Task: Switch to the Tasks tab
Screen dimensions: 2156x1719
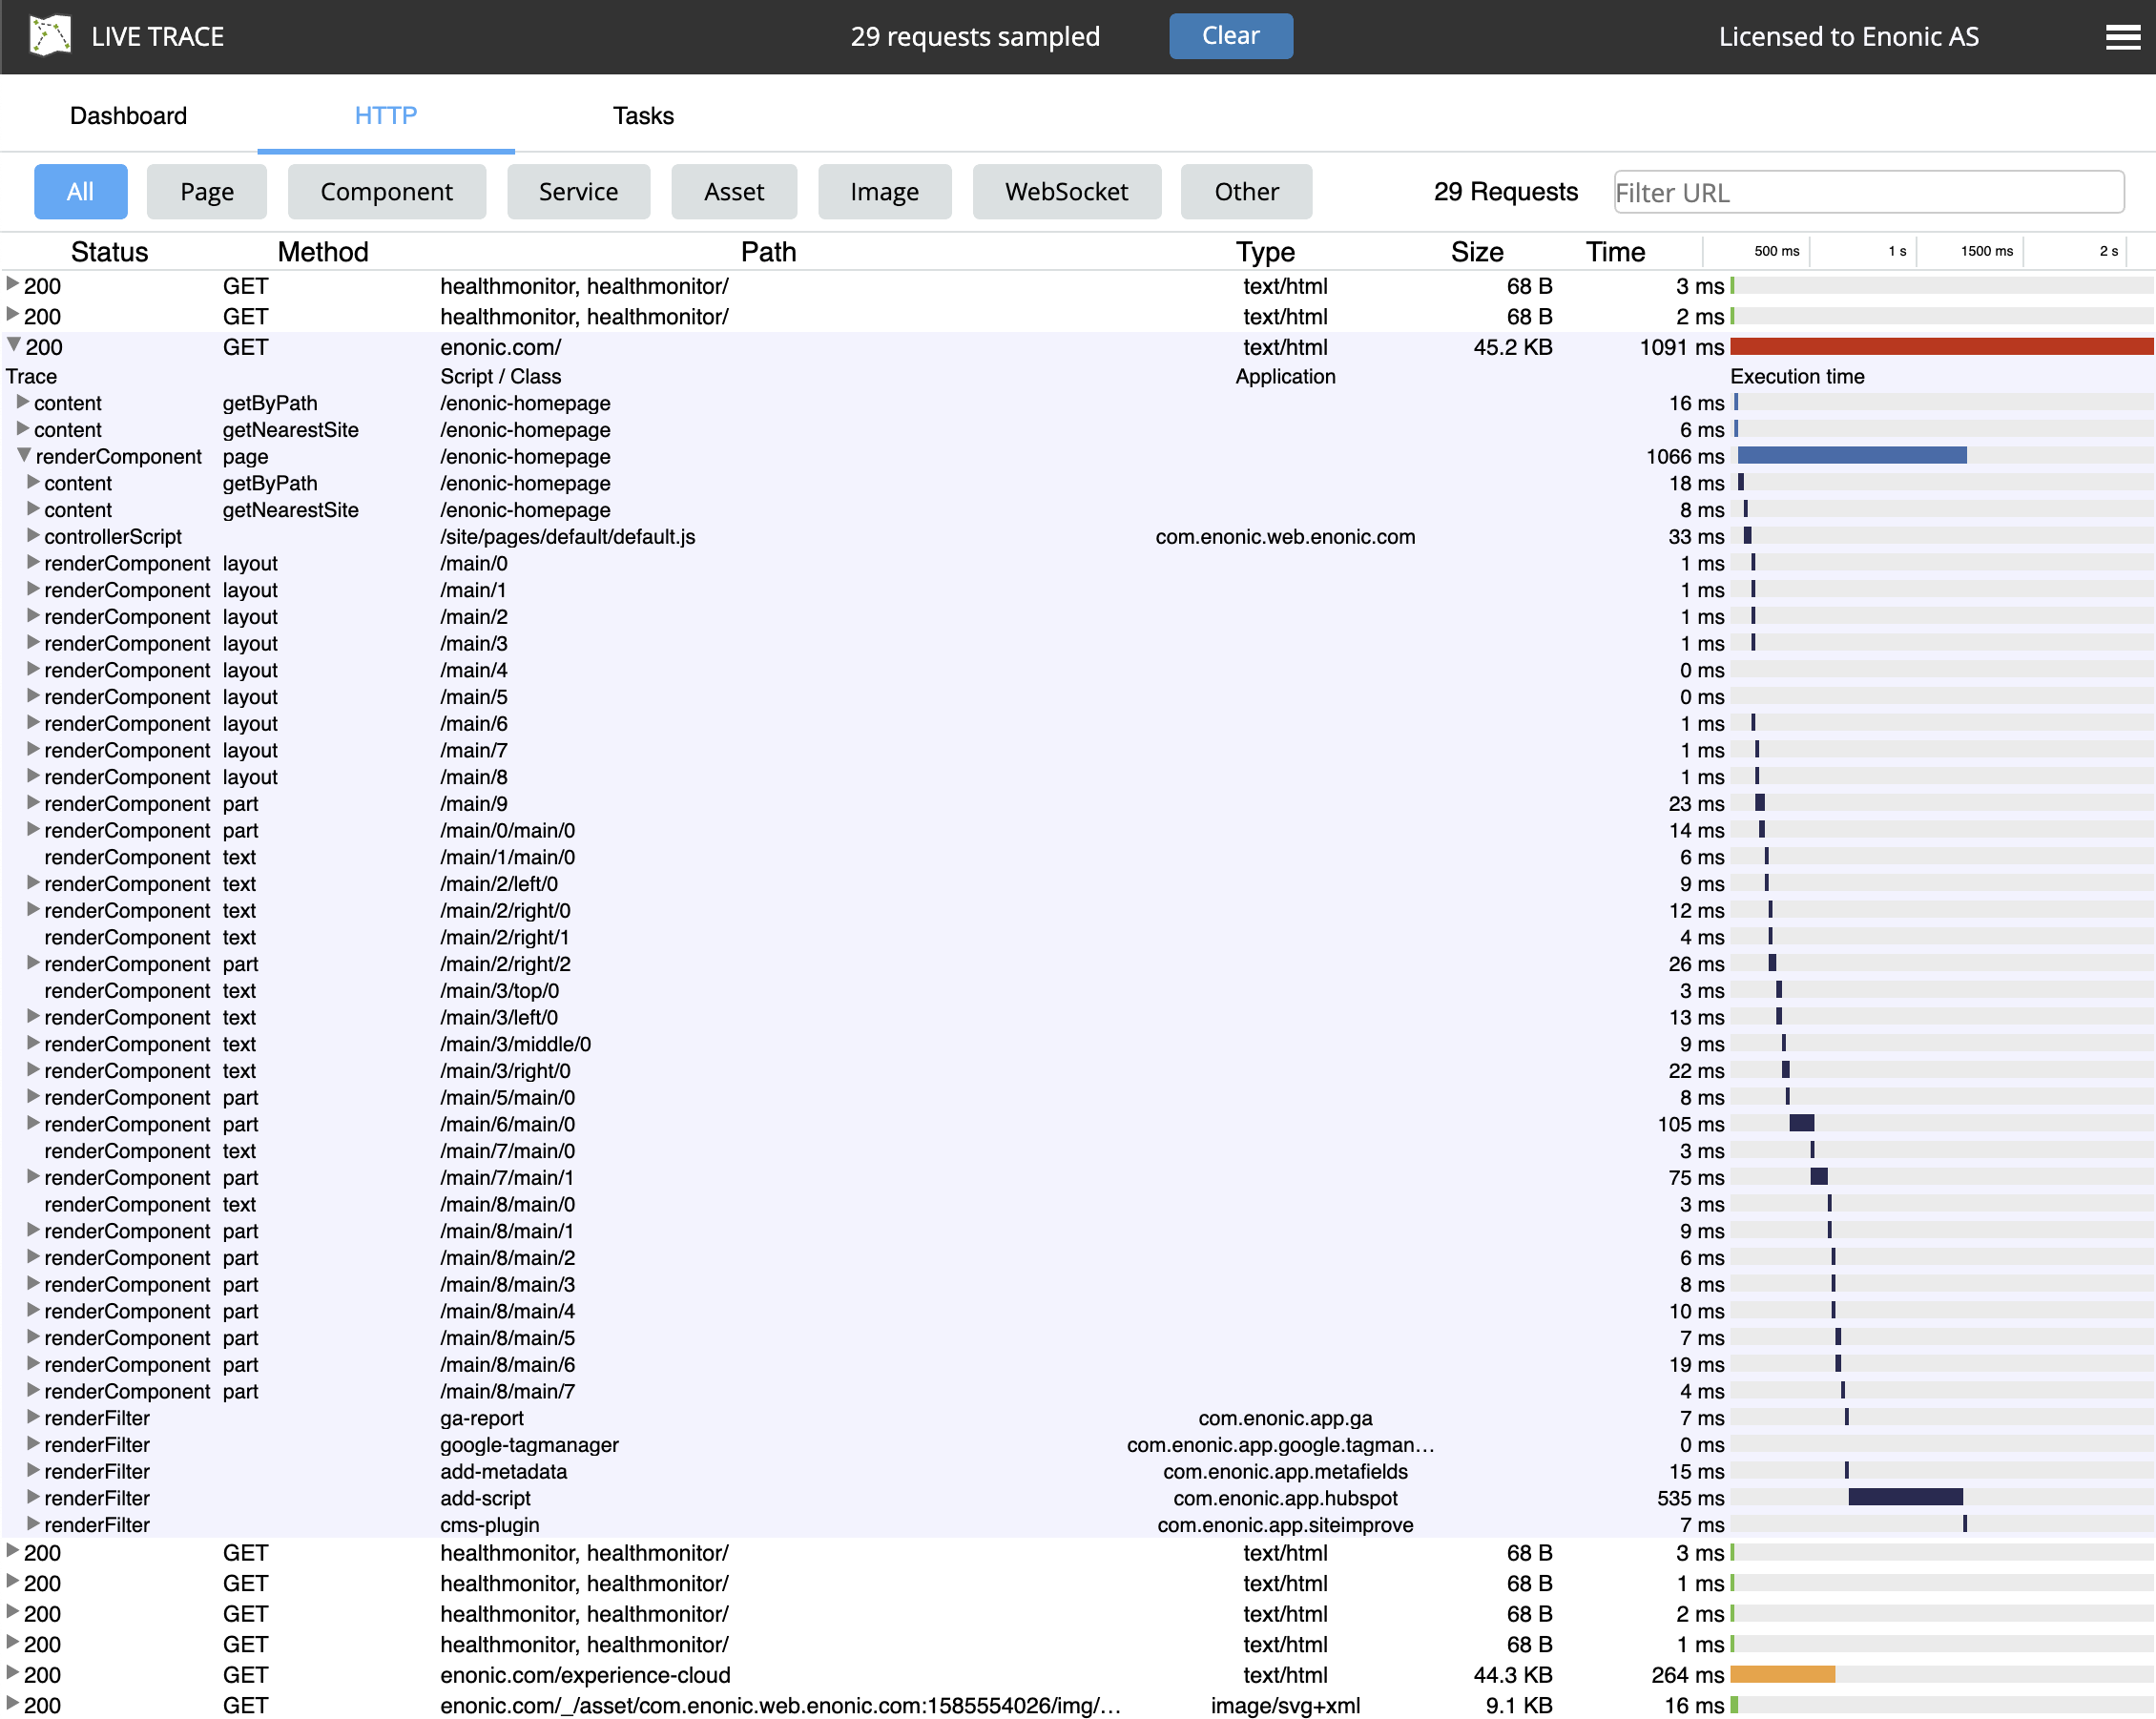Action: point(643,116)
